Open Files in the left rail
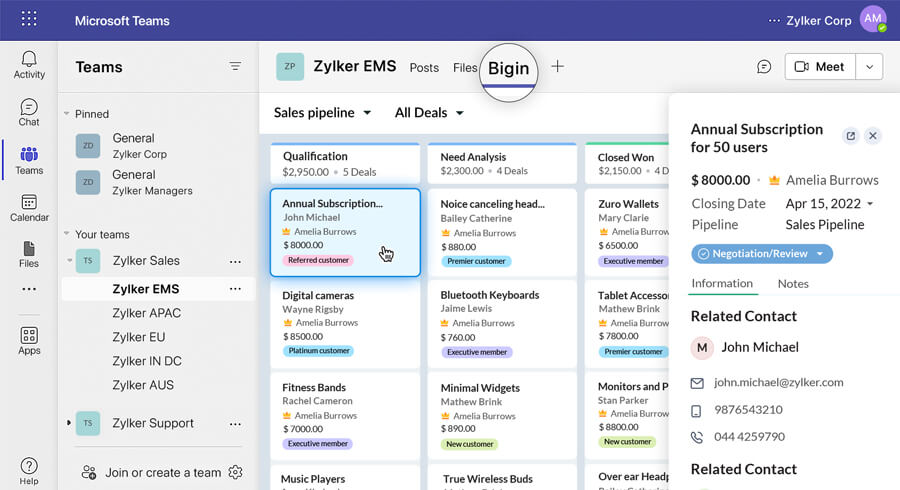This screenshot has height=490, width=900. (29, 254)
